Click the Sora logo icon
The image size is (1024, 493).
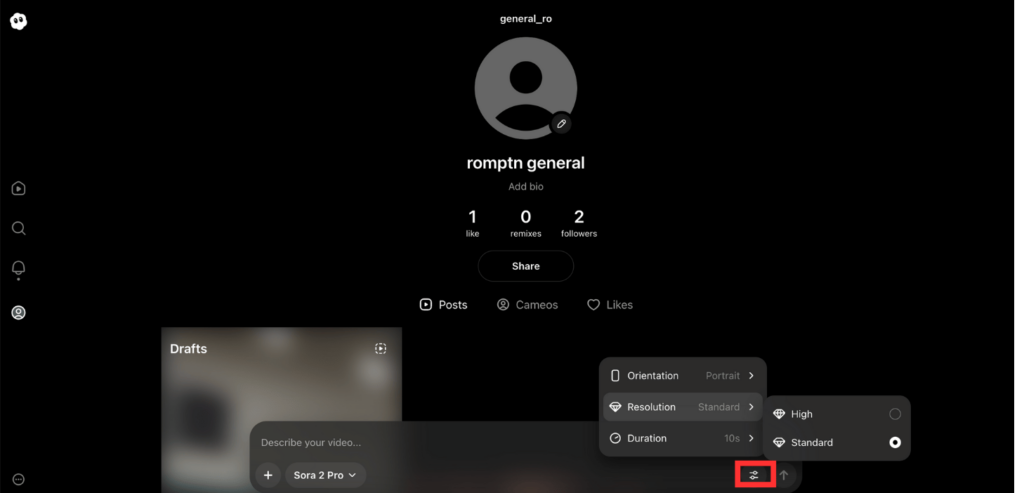click(18, 21)
